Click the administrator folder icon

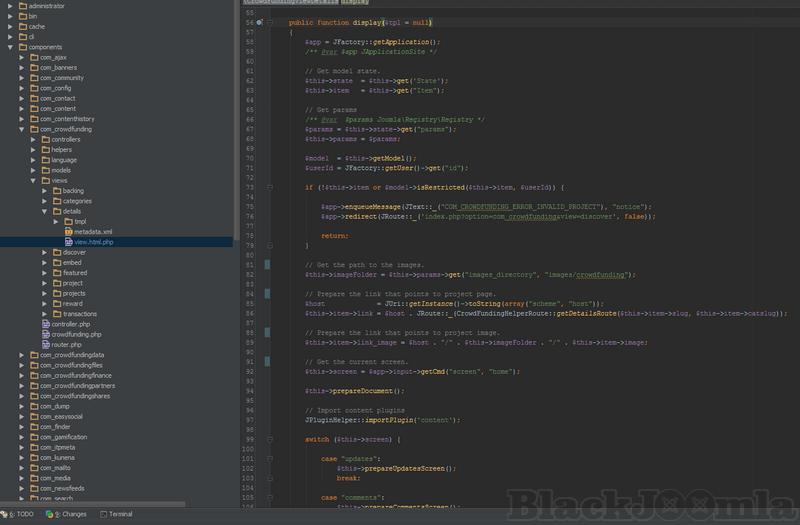pos(21,6)
